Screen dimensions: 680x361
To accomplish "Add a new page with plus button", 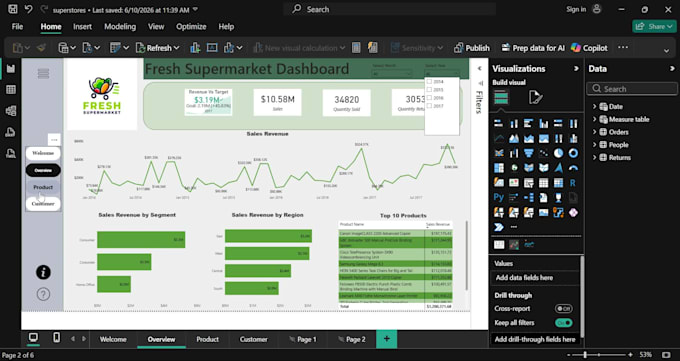I will point(387,339).
